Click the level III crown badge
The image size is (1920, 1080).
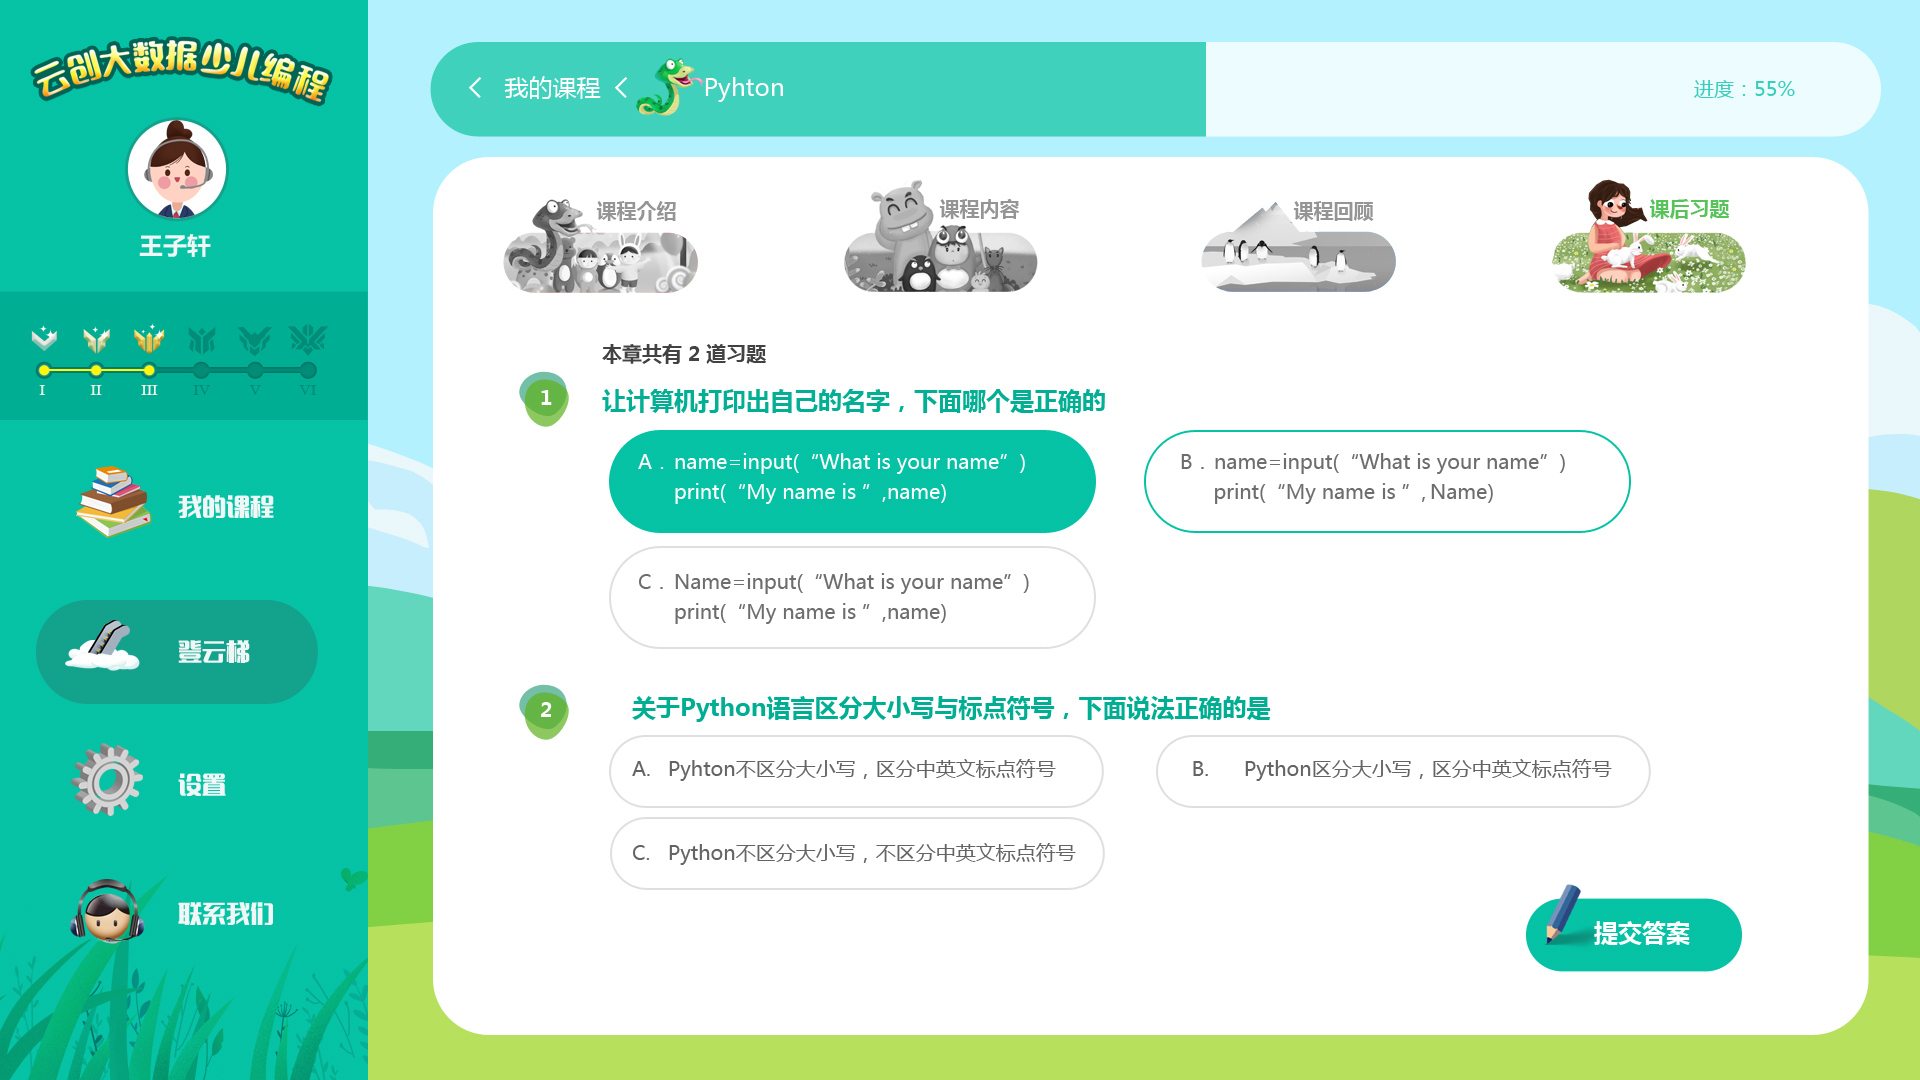click(149, 339)
